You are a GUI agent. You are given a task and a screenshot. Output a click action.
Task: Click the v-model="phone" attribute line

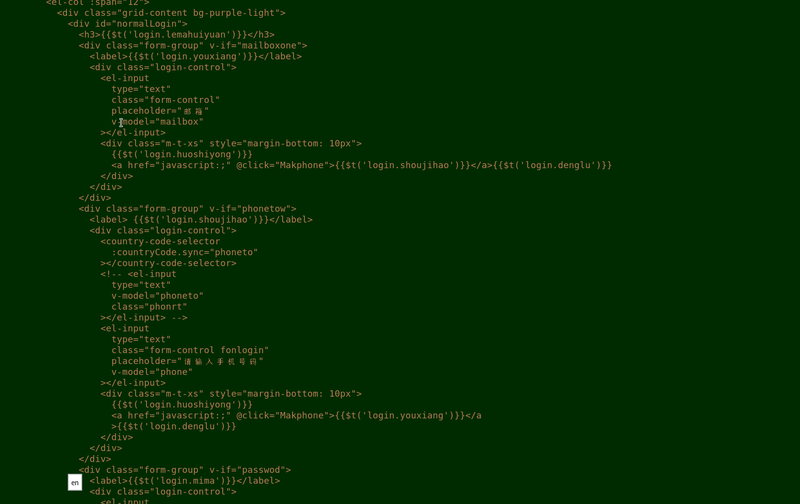152,372
